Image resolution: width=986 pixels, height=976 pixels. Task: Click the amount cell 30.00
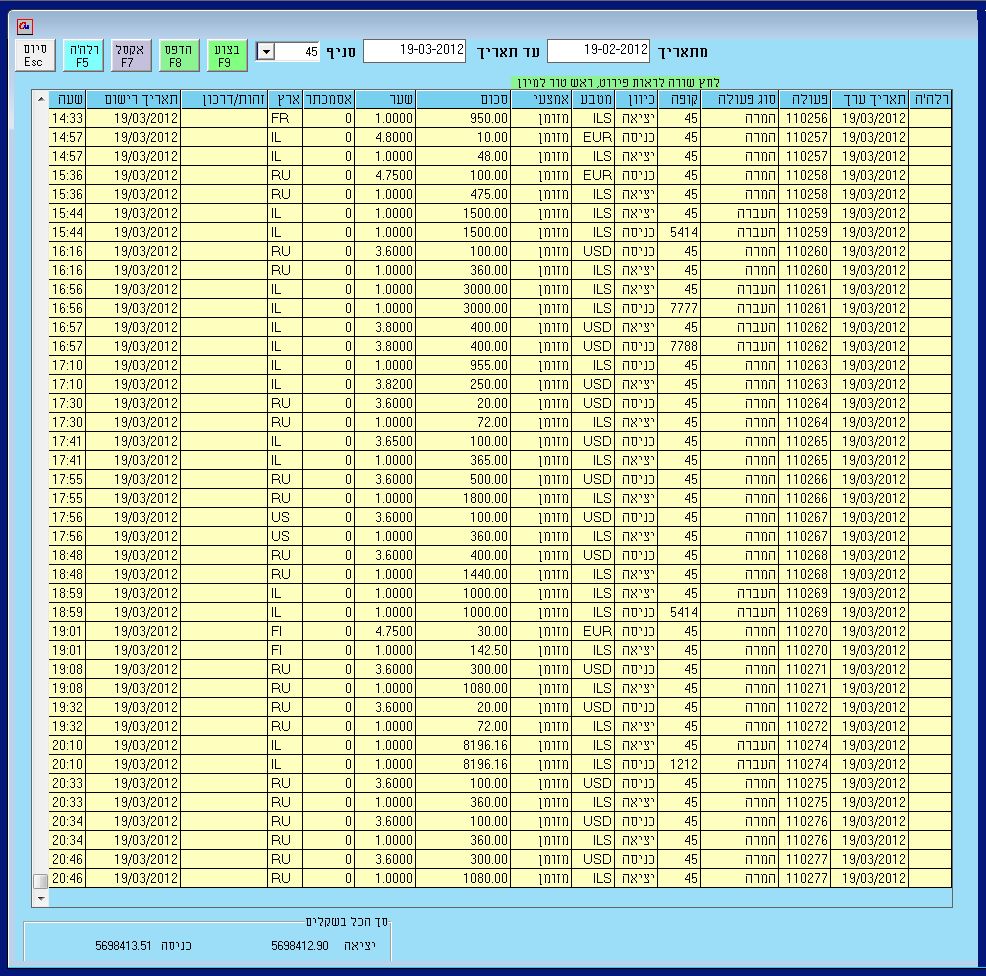tap(463, 631)
